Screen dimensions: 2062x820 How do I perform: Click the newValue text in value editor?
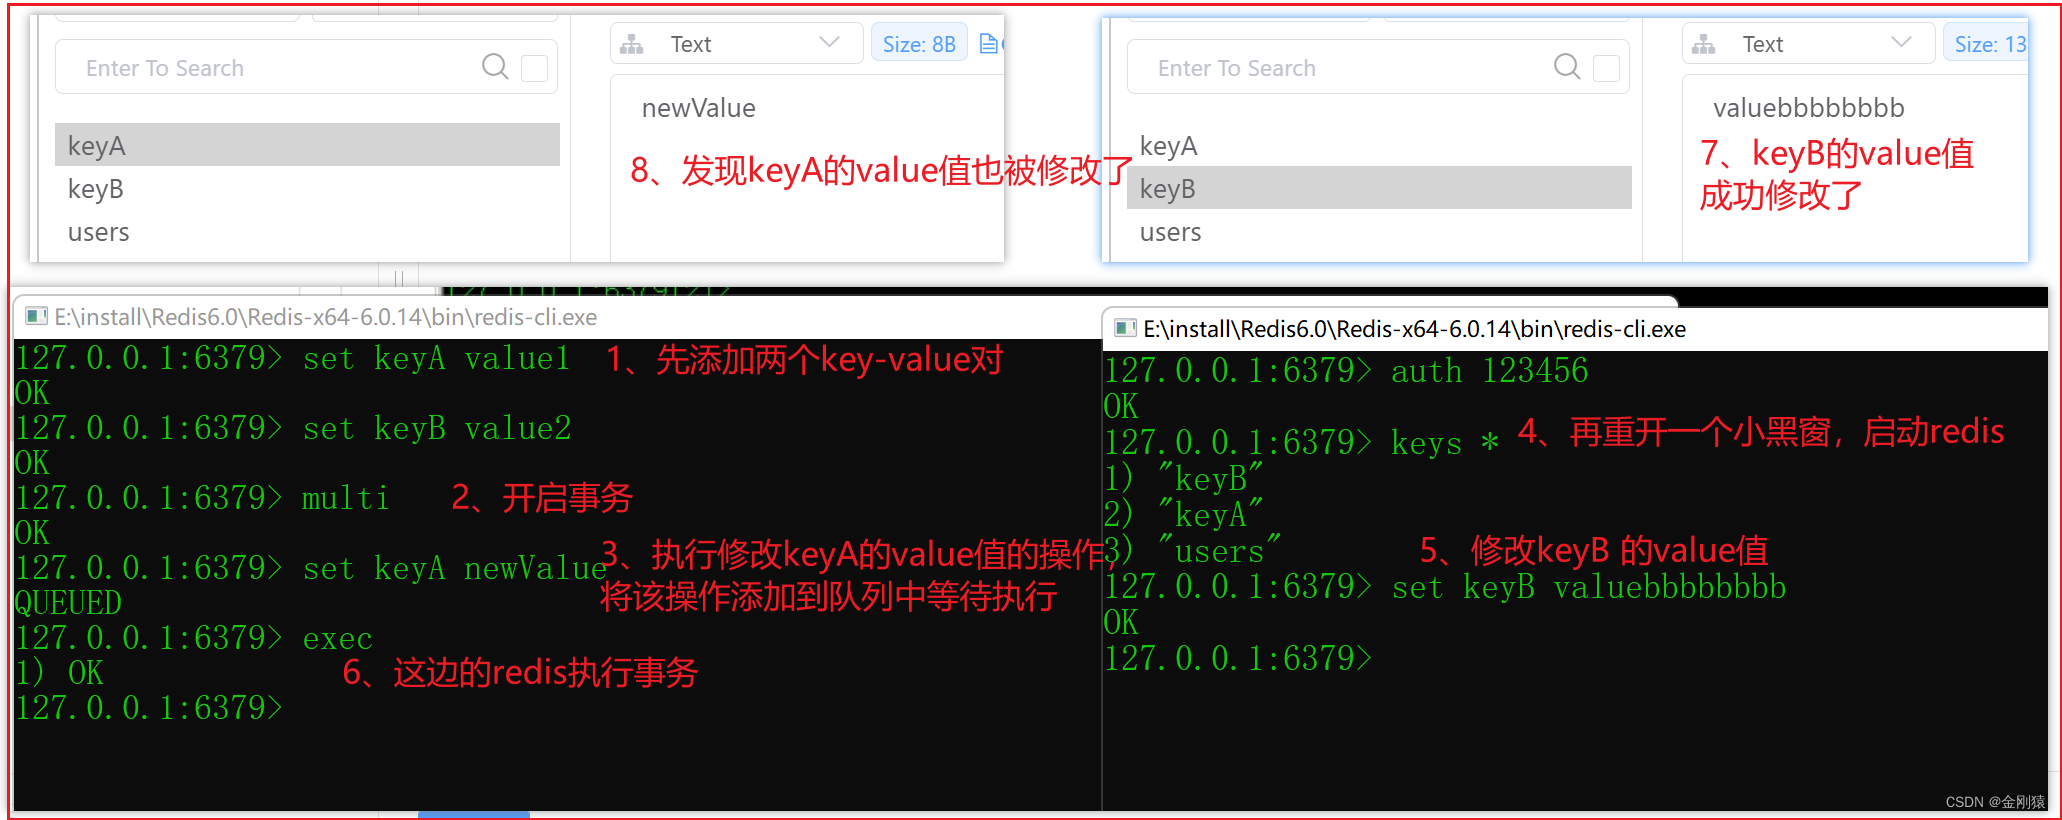(x=698, y=108)
